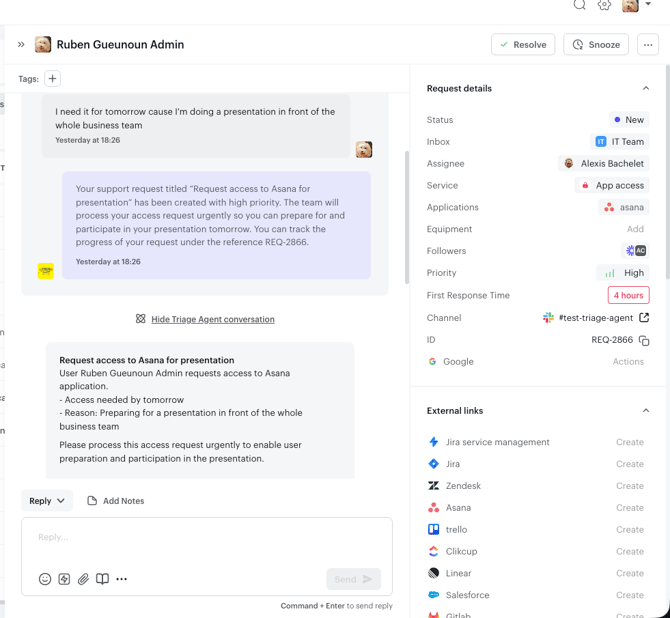The image size is (670, 618).
Task: Click the emoji picker icon in reply box
Action: coord(45,579)
